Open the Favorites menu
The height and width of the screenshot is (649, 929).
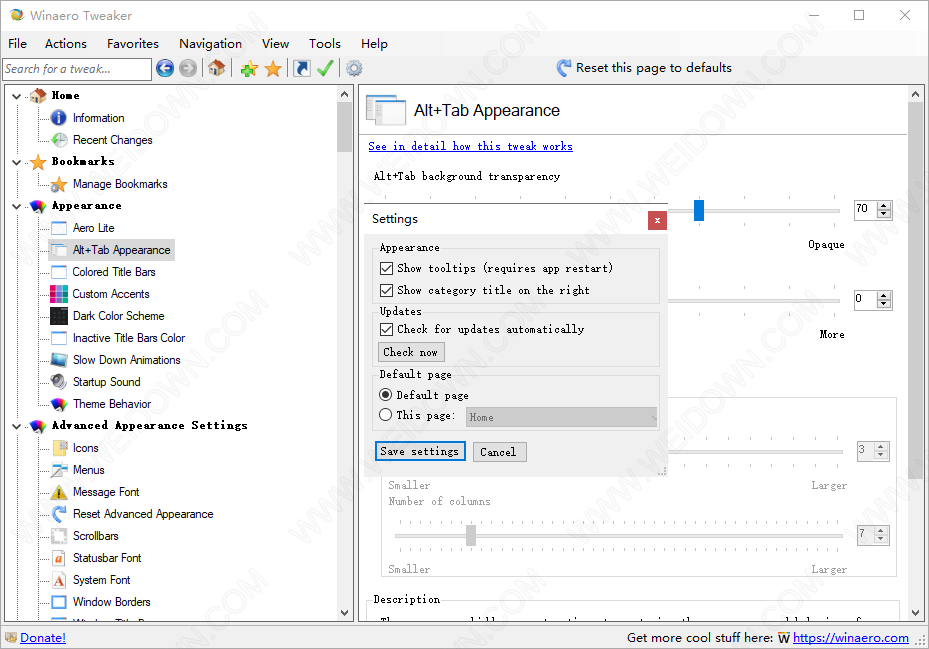133,44
